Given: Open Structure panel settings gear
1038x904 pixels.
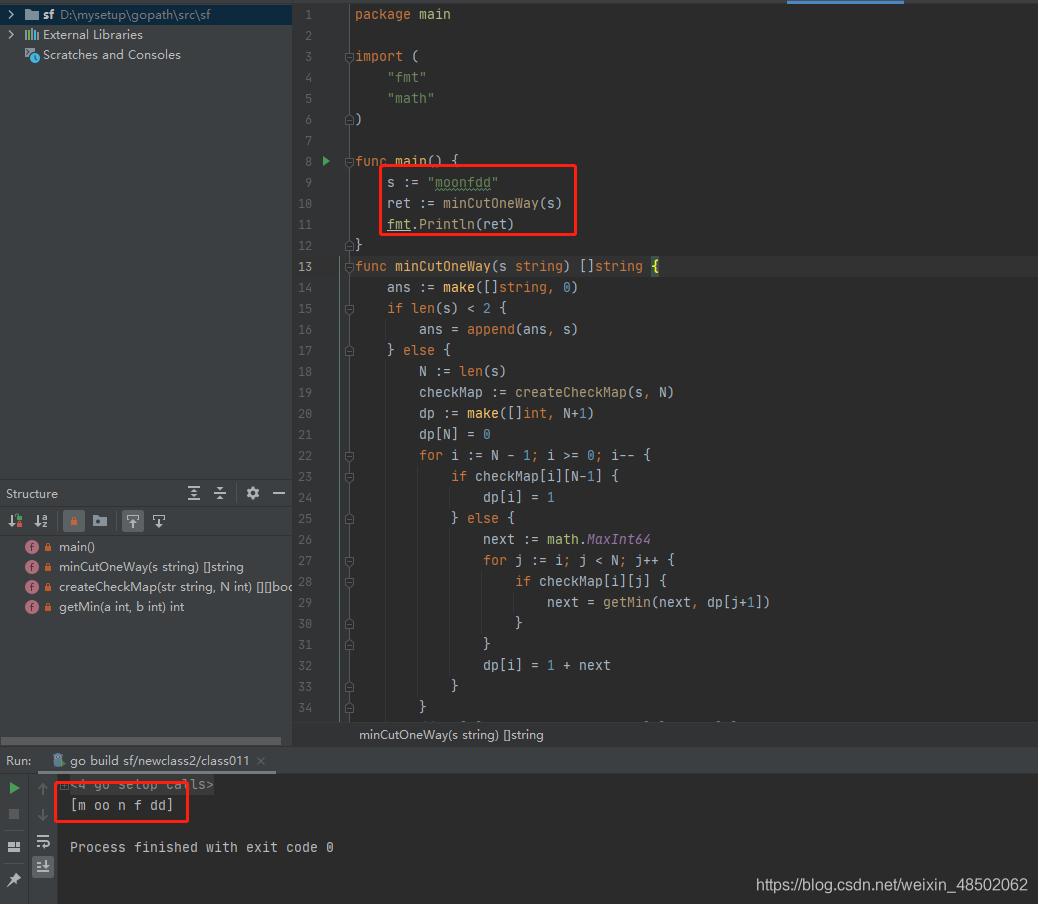Looking at the screenshot, I should (x=253, y=493).
